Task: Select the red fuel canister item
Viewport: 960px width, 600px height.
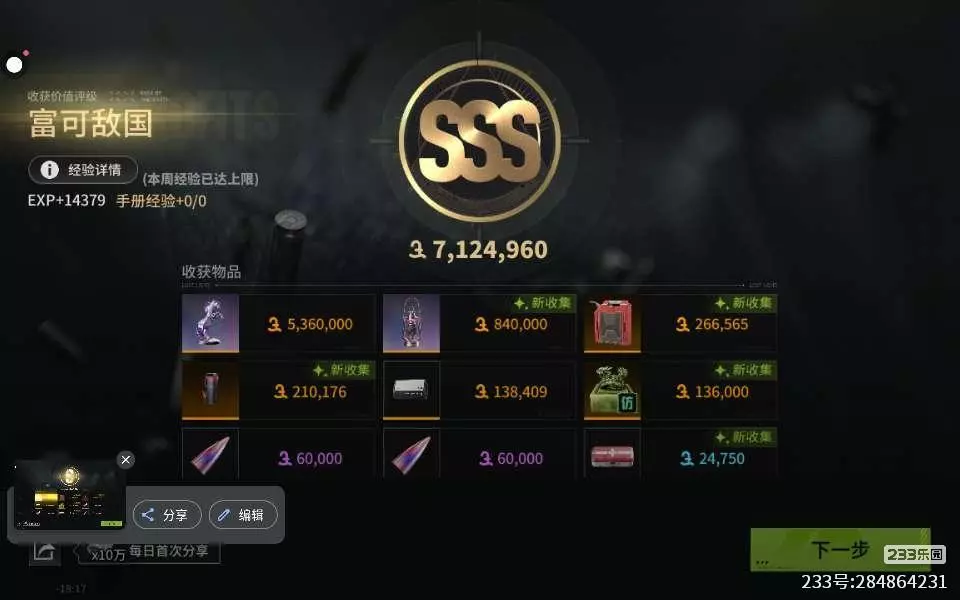Action: tap(680, 323)
